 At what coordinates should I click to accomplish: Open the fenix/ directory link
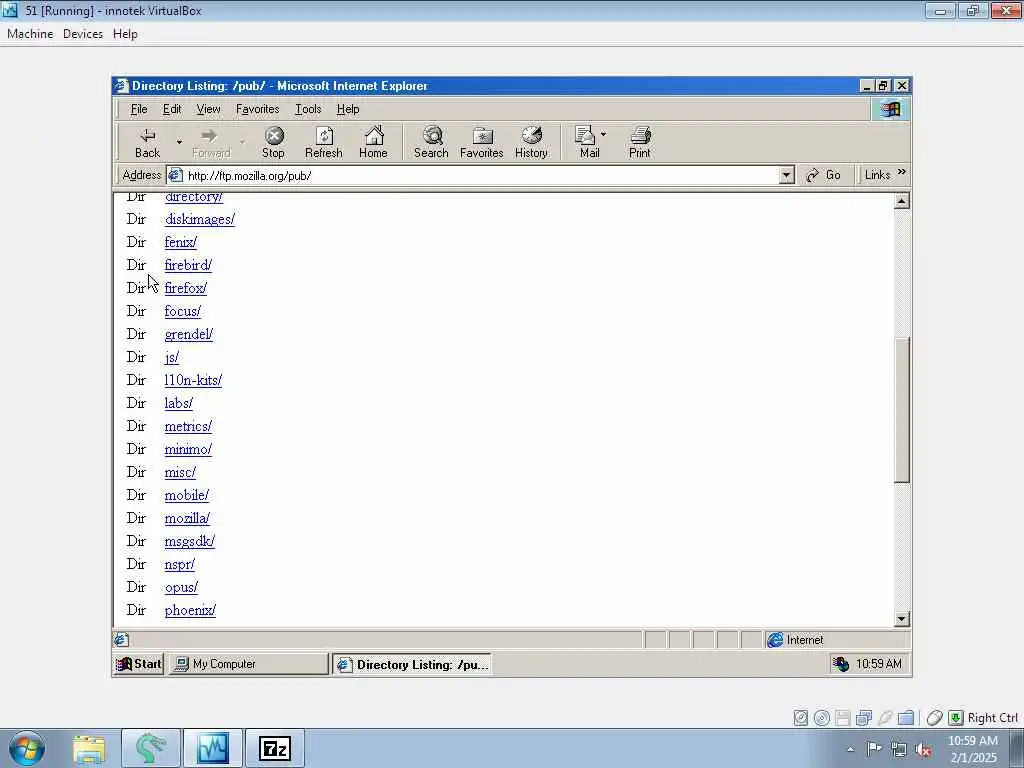tap(181, 242)
